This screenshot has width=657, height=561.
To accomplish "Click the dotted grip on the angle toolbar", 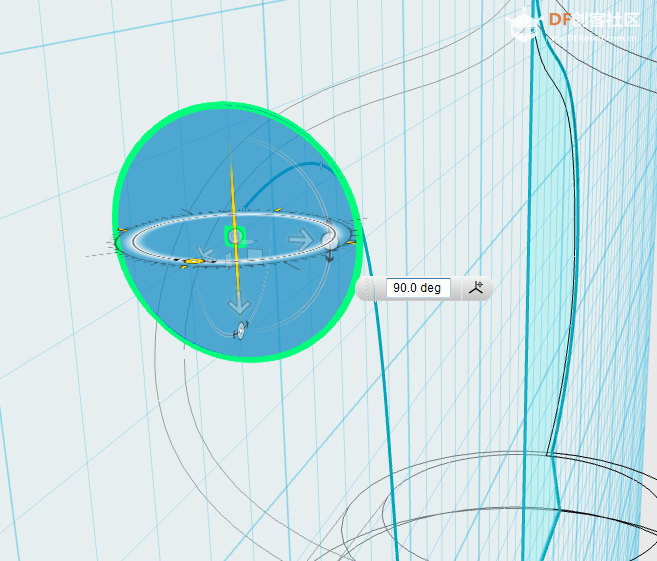I will point(370,288).
